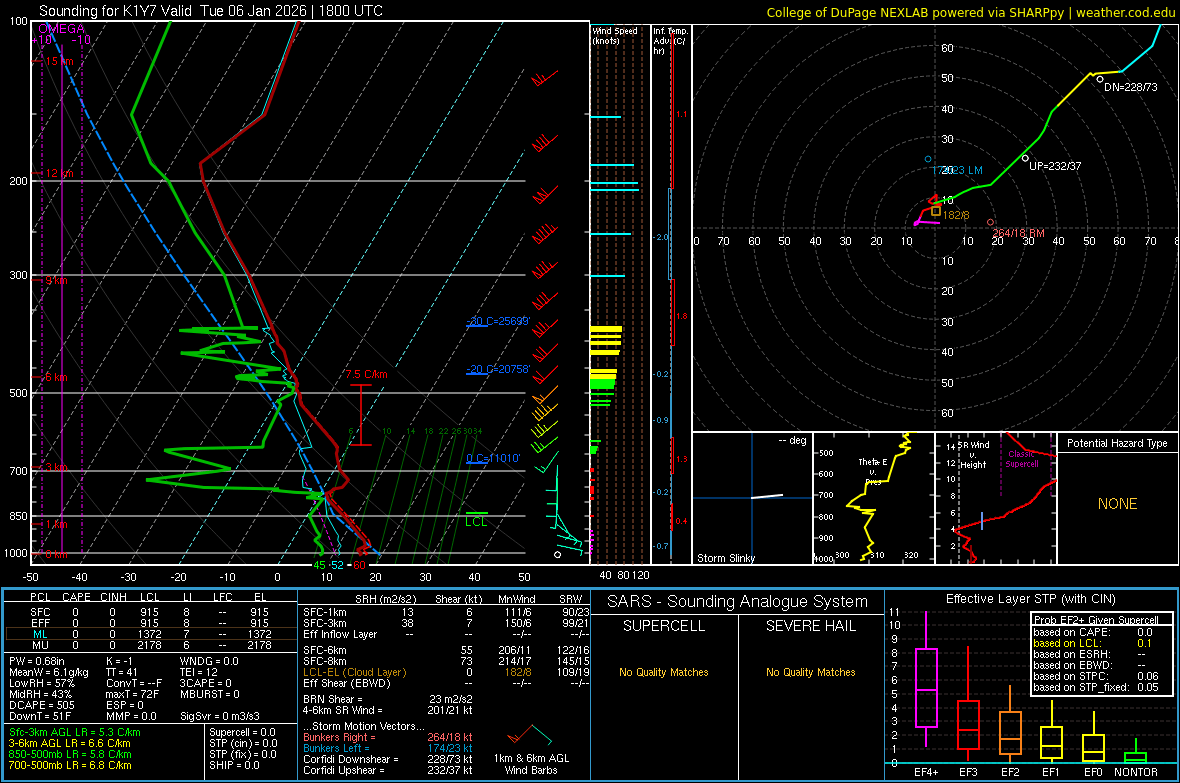
Task: Click the blue 'Bunkers Left =' label
Action: [336, 748]
